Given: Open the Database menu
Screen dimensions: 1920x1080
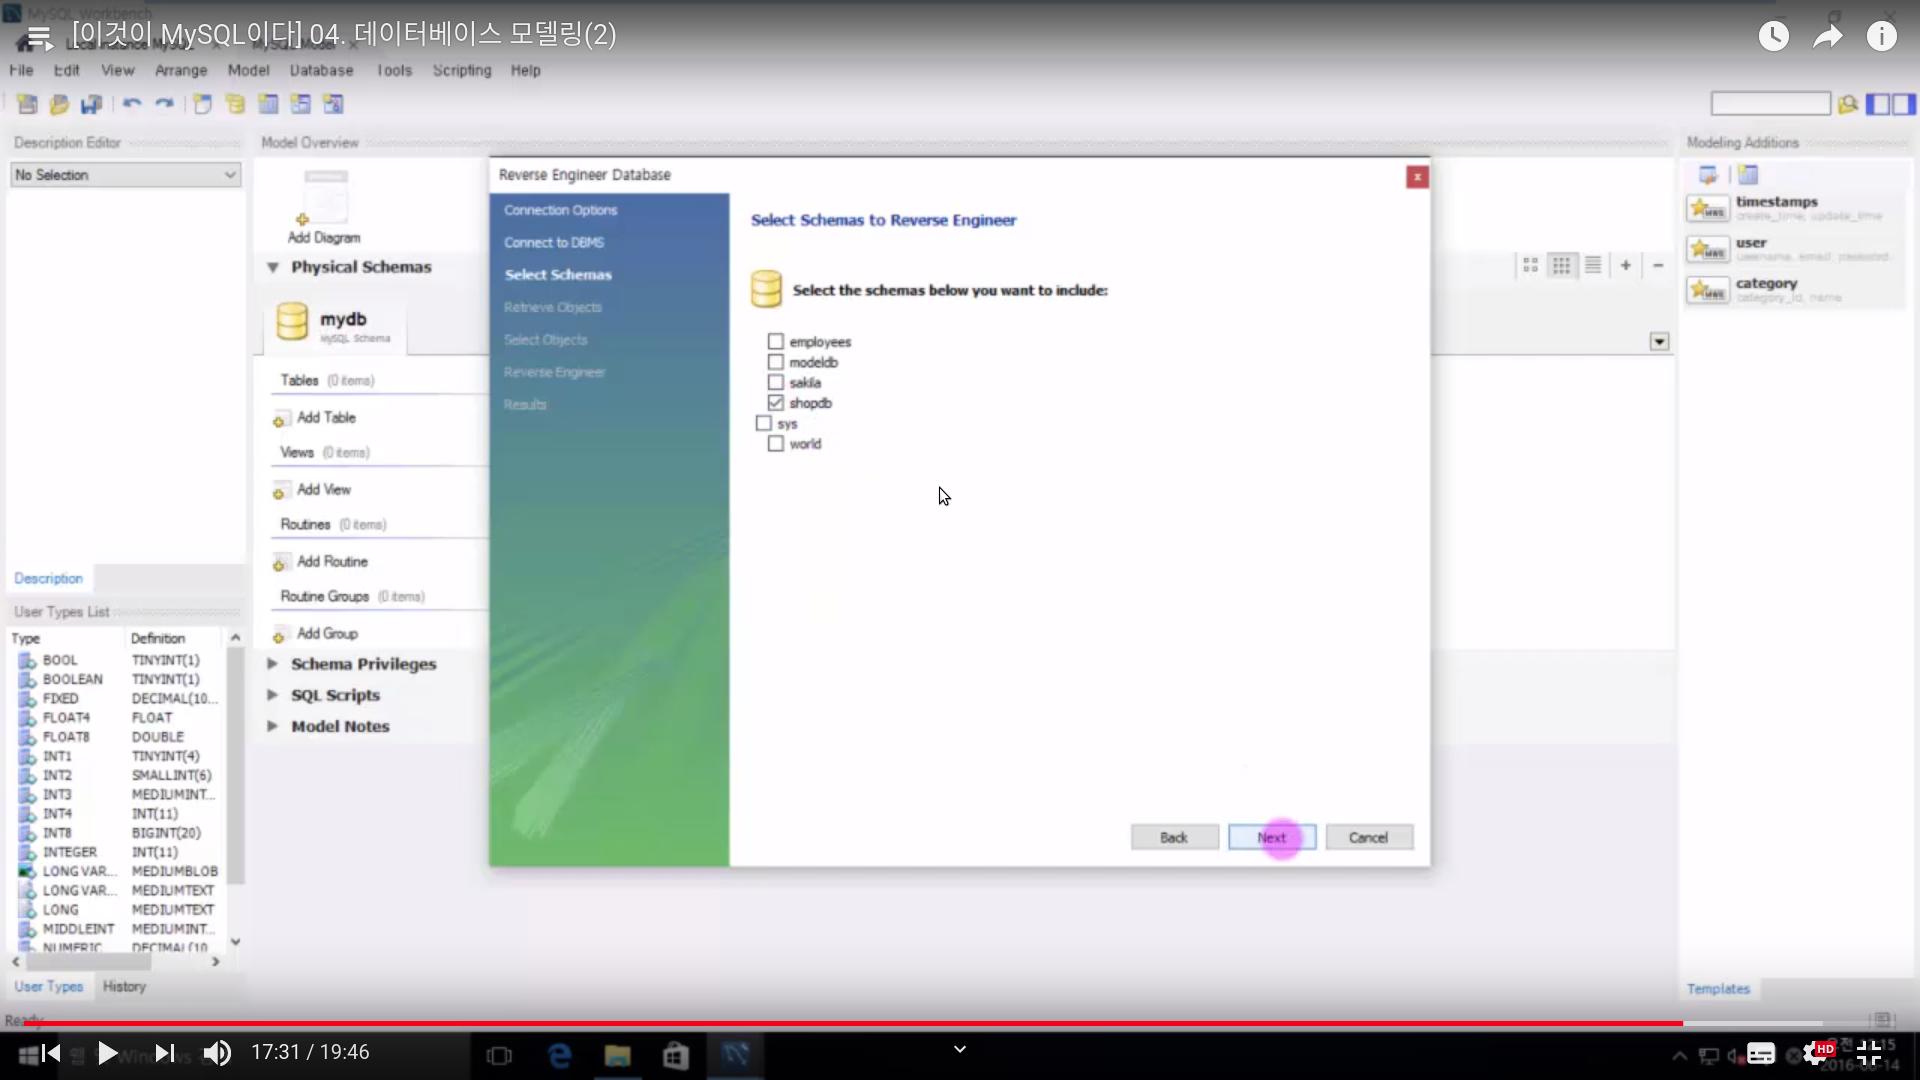Looking at the screenshot, I should [x=321, y=70].
